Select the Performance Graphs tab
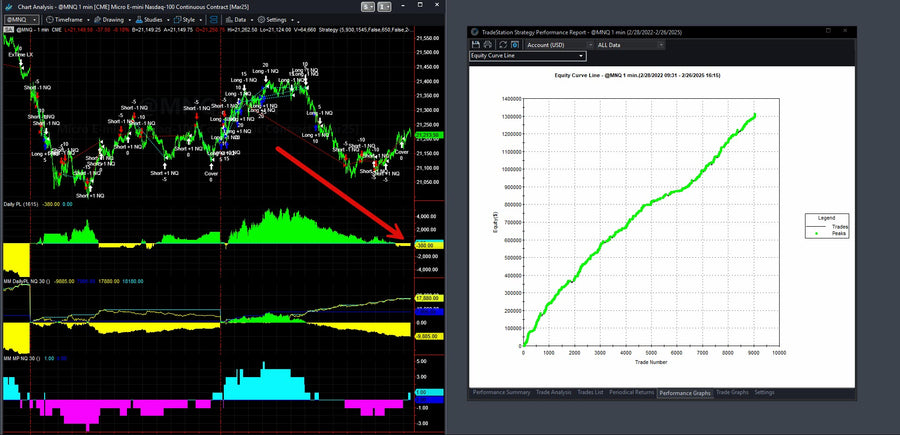 685,393
